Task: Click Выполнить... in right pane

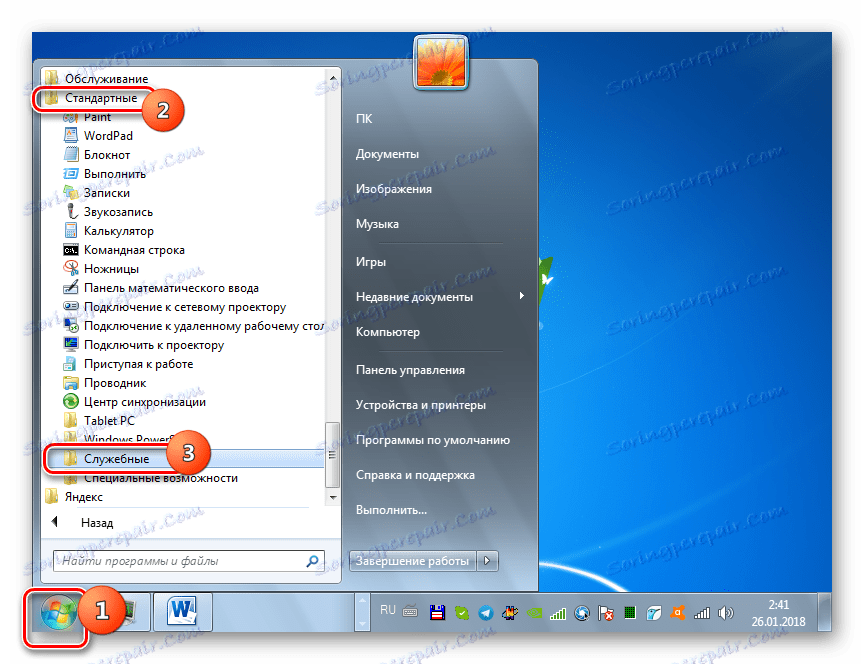Action: coord(391,510)
